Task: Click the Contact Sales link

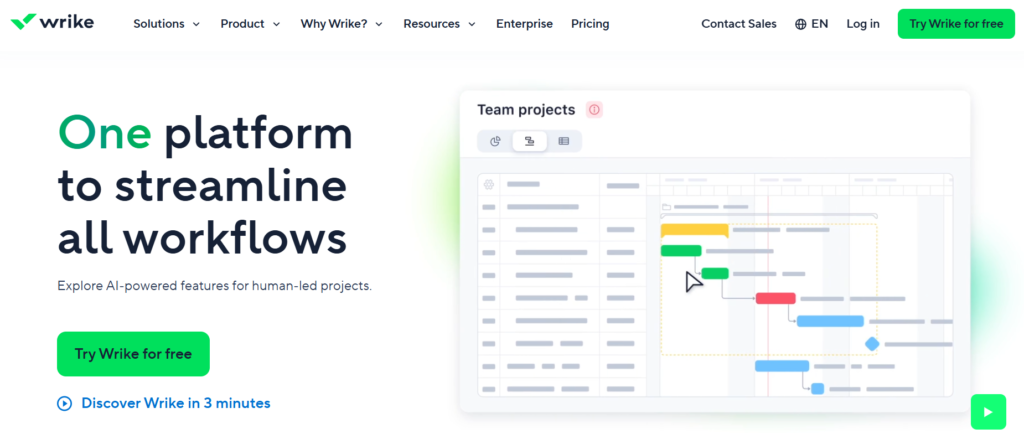Action: 738,24
